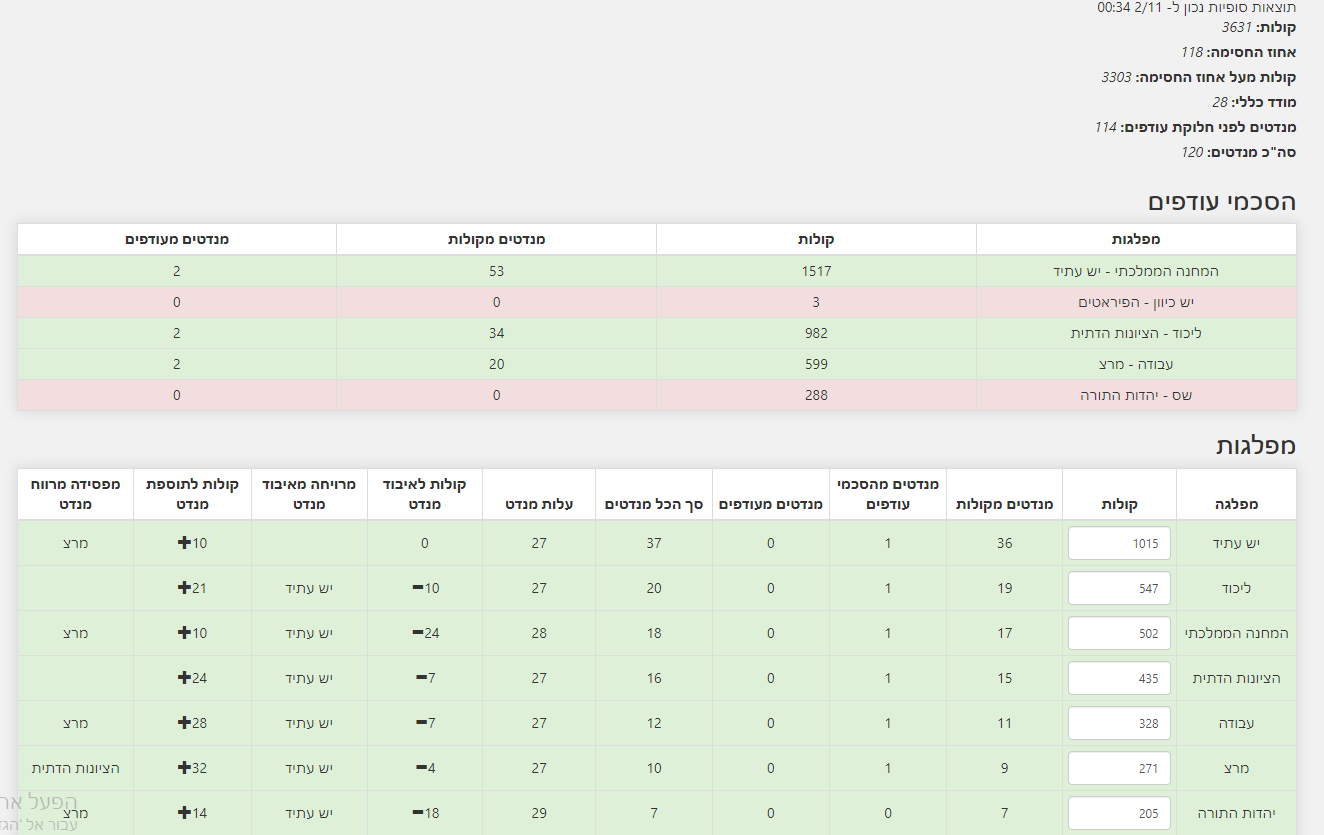Click the plus icon in the מרצ party row
Viewport: 1324px width, 835px height.
tap(183, 768)
